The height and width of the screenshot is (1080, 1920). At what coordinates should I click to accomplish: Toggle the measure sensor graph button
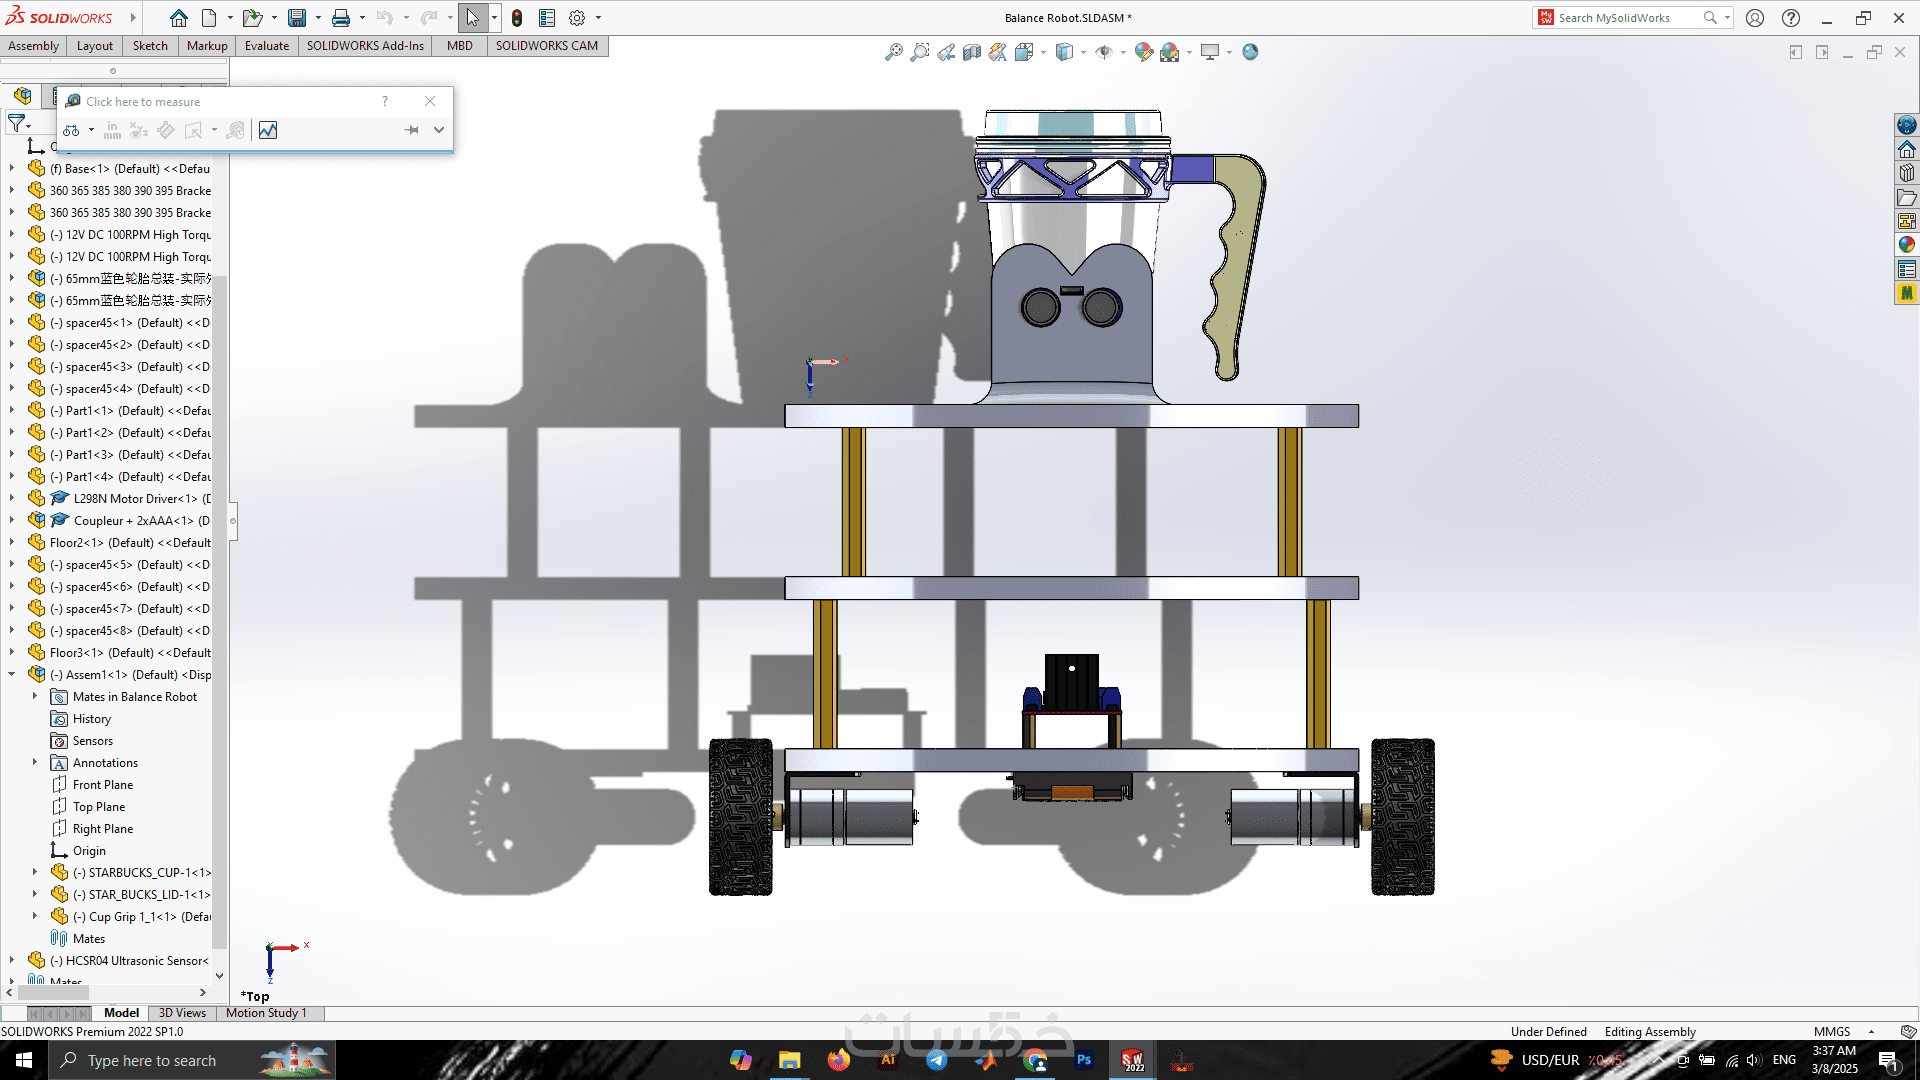[268, 130]
